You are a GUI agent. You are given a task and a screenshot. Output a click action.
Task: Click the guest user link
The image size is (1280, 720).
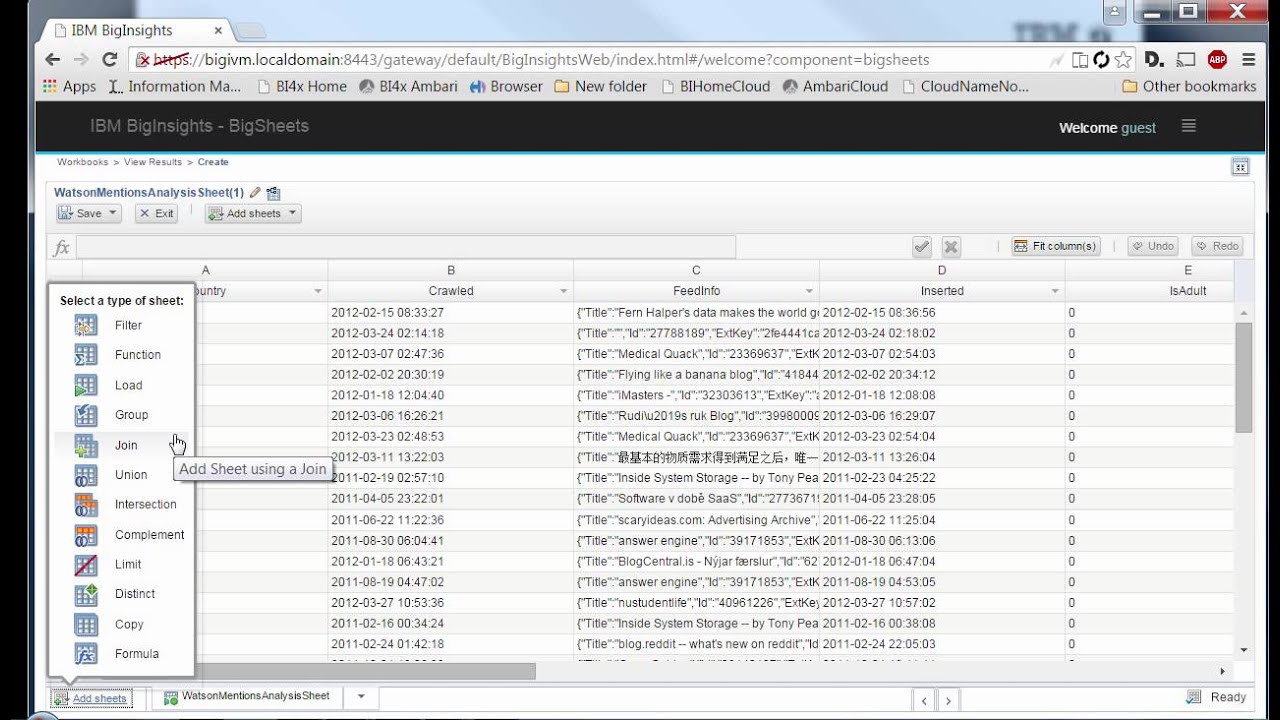pos(1138,127)
